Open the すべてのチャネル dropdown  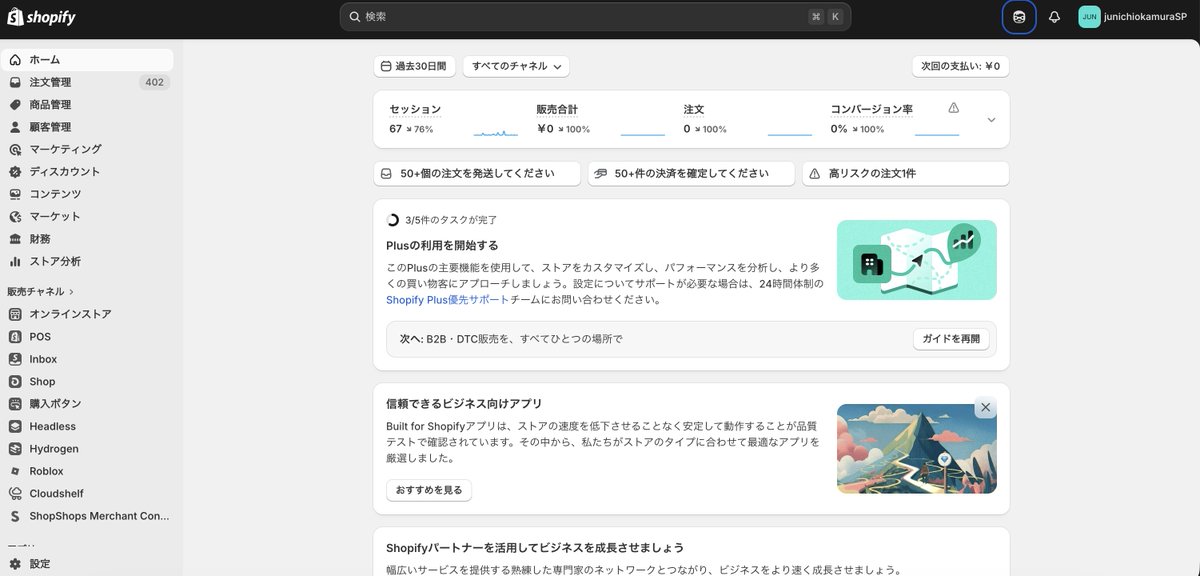point(516,66)
